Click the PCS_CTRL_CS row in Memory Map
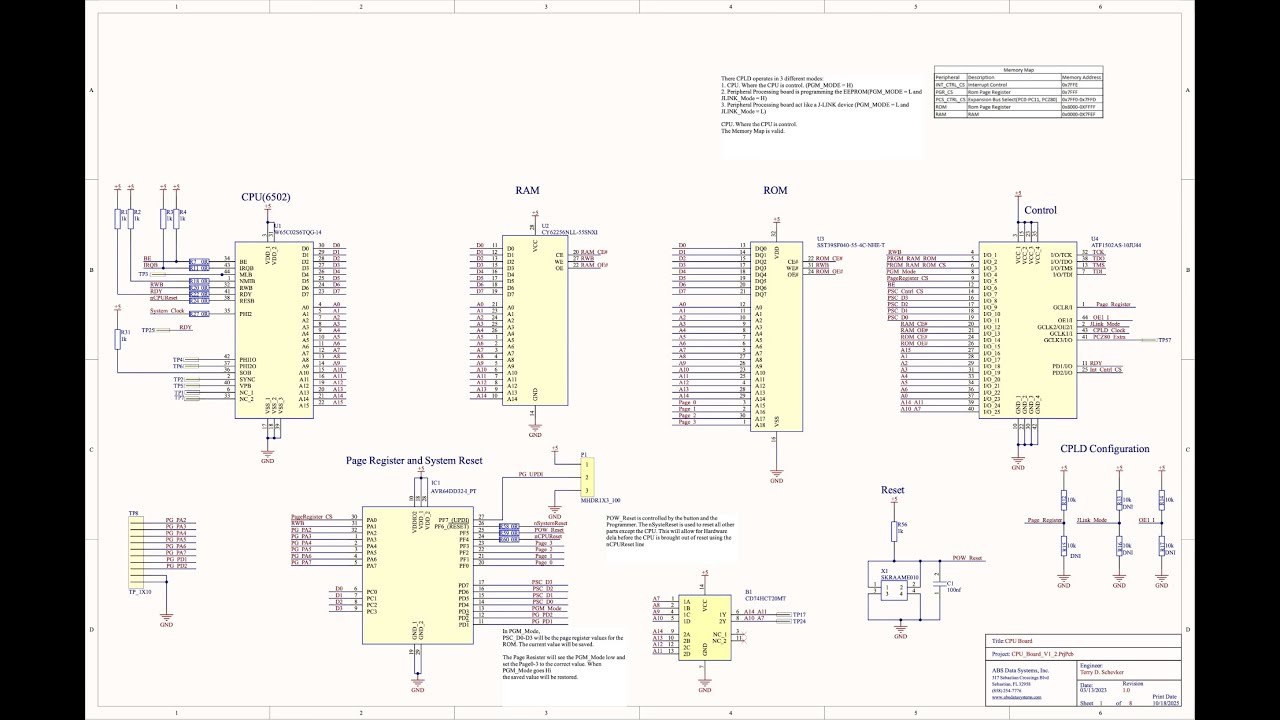Image resolution: width=1280 pixels, height=720 pixels. click(x=1018, y=100)
